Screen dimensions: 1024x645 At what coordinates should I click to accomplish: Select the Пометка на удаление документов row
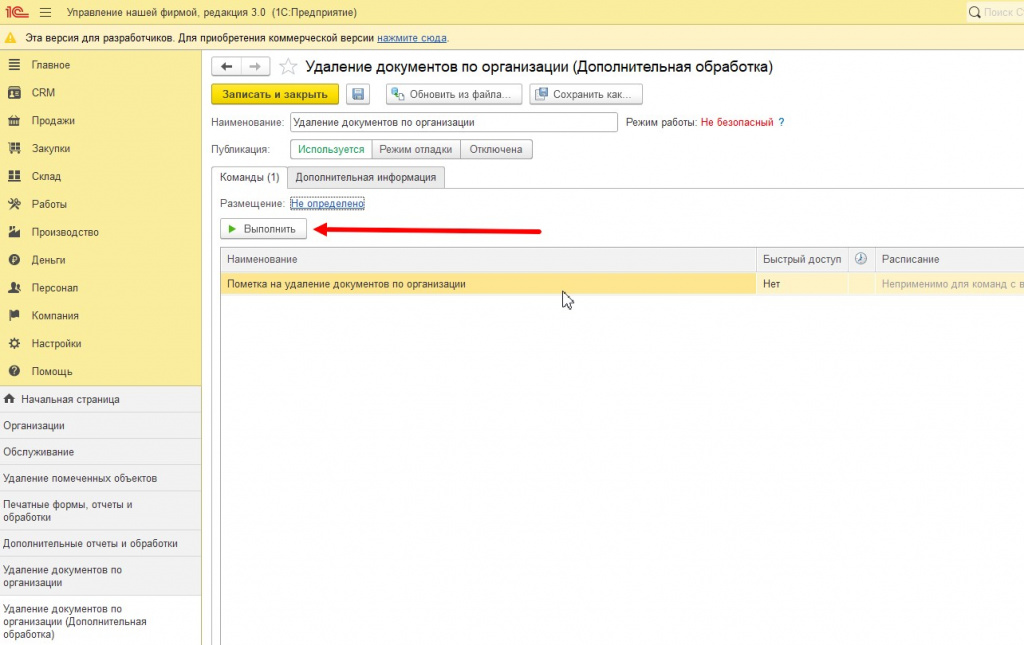click(x=488, y=284)
